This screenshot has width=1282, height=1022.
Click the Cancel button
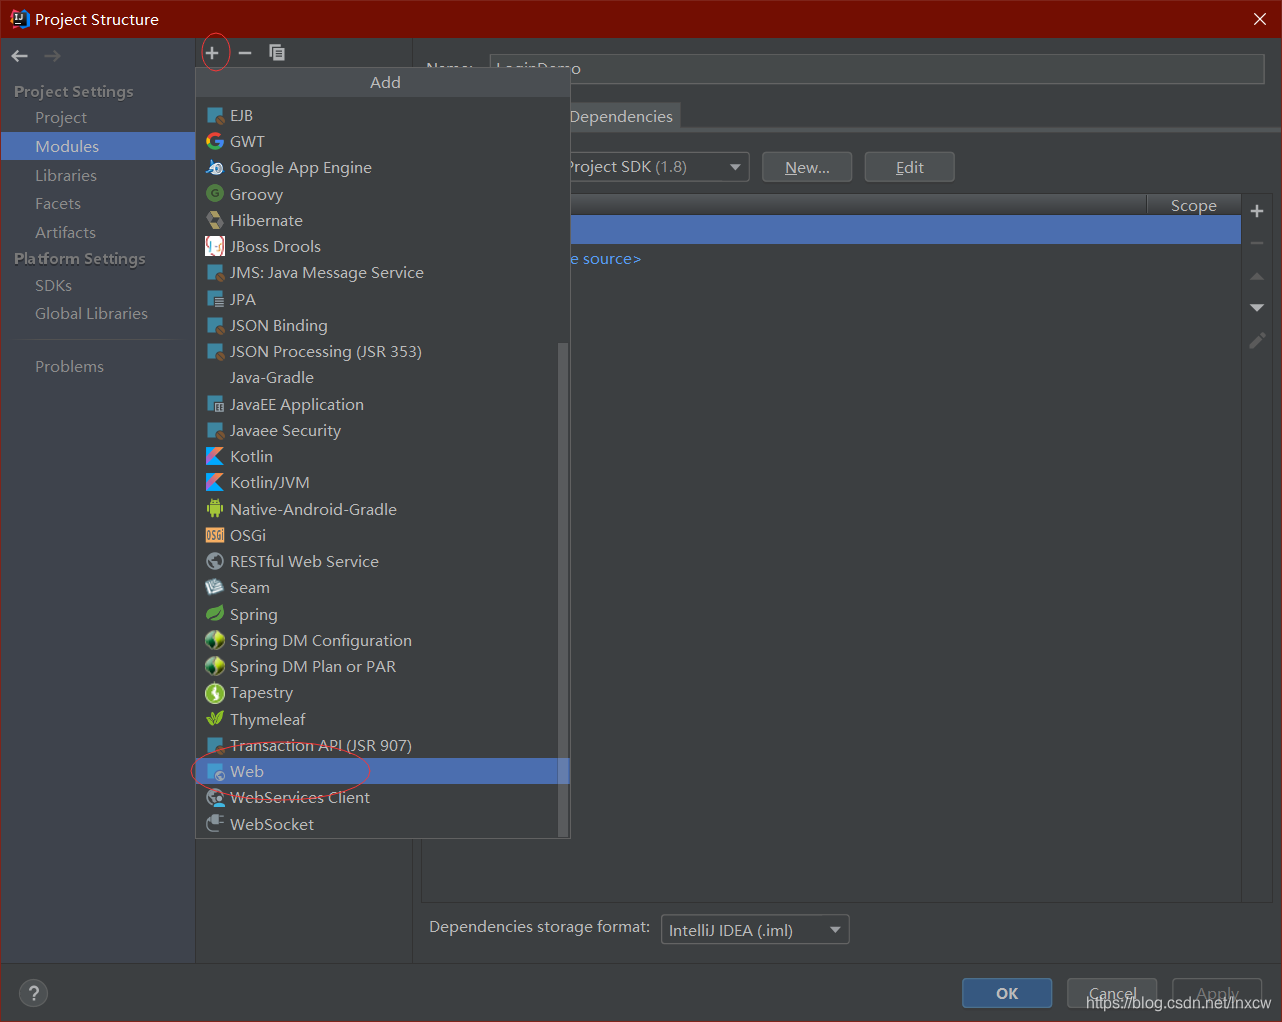pos(1112,993)
